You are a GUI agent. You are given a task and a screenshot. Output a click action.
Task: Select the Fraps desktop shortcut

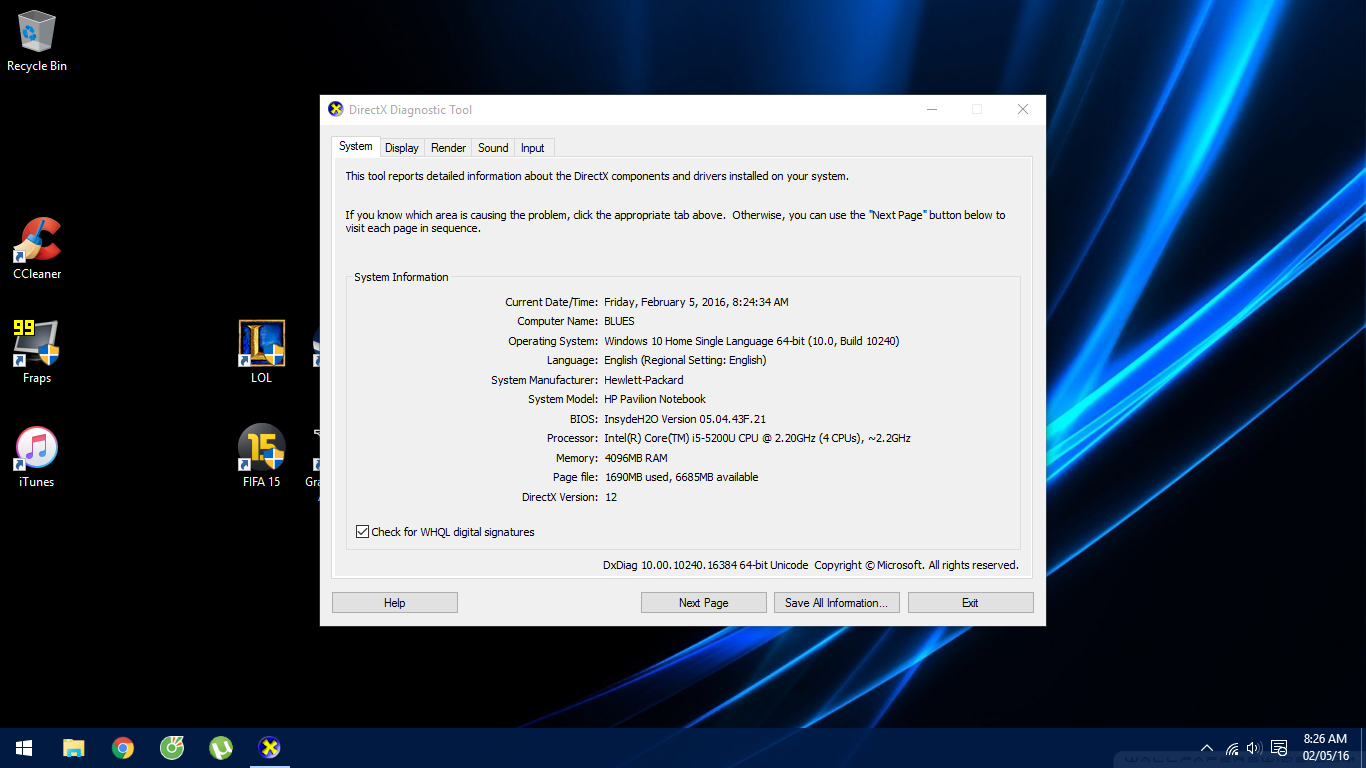37,352
